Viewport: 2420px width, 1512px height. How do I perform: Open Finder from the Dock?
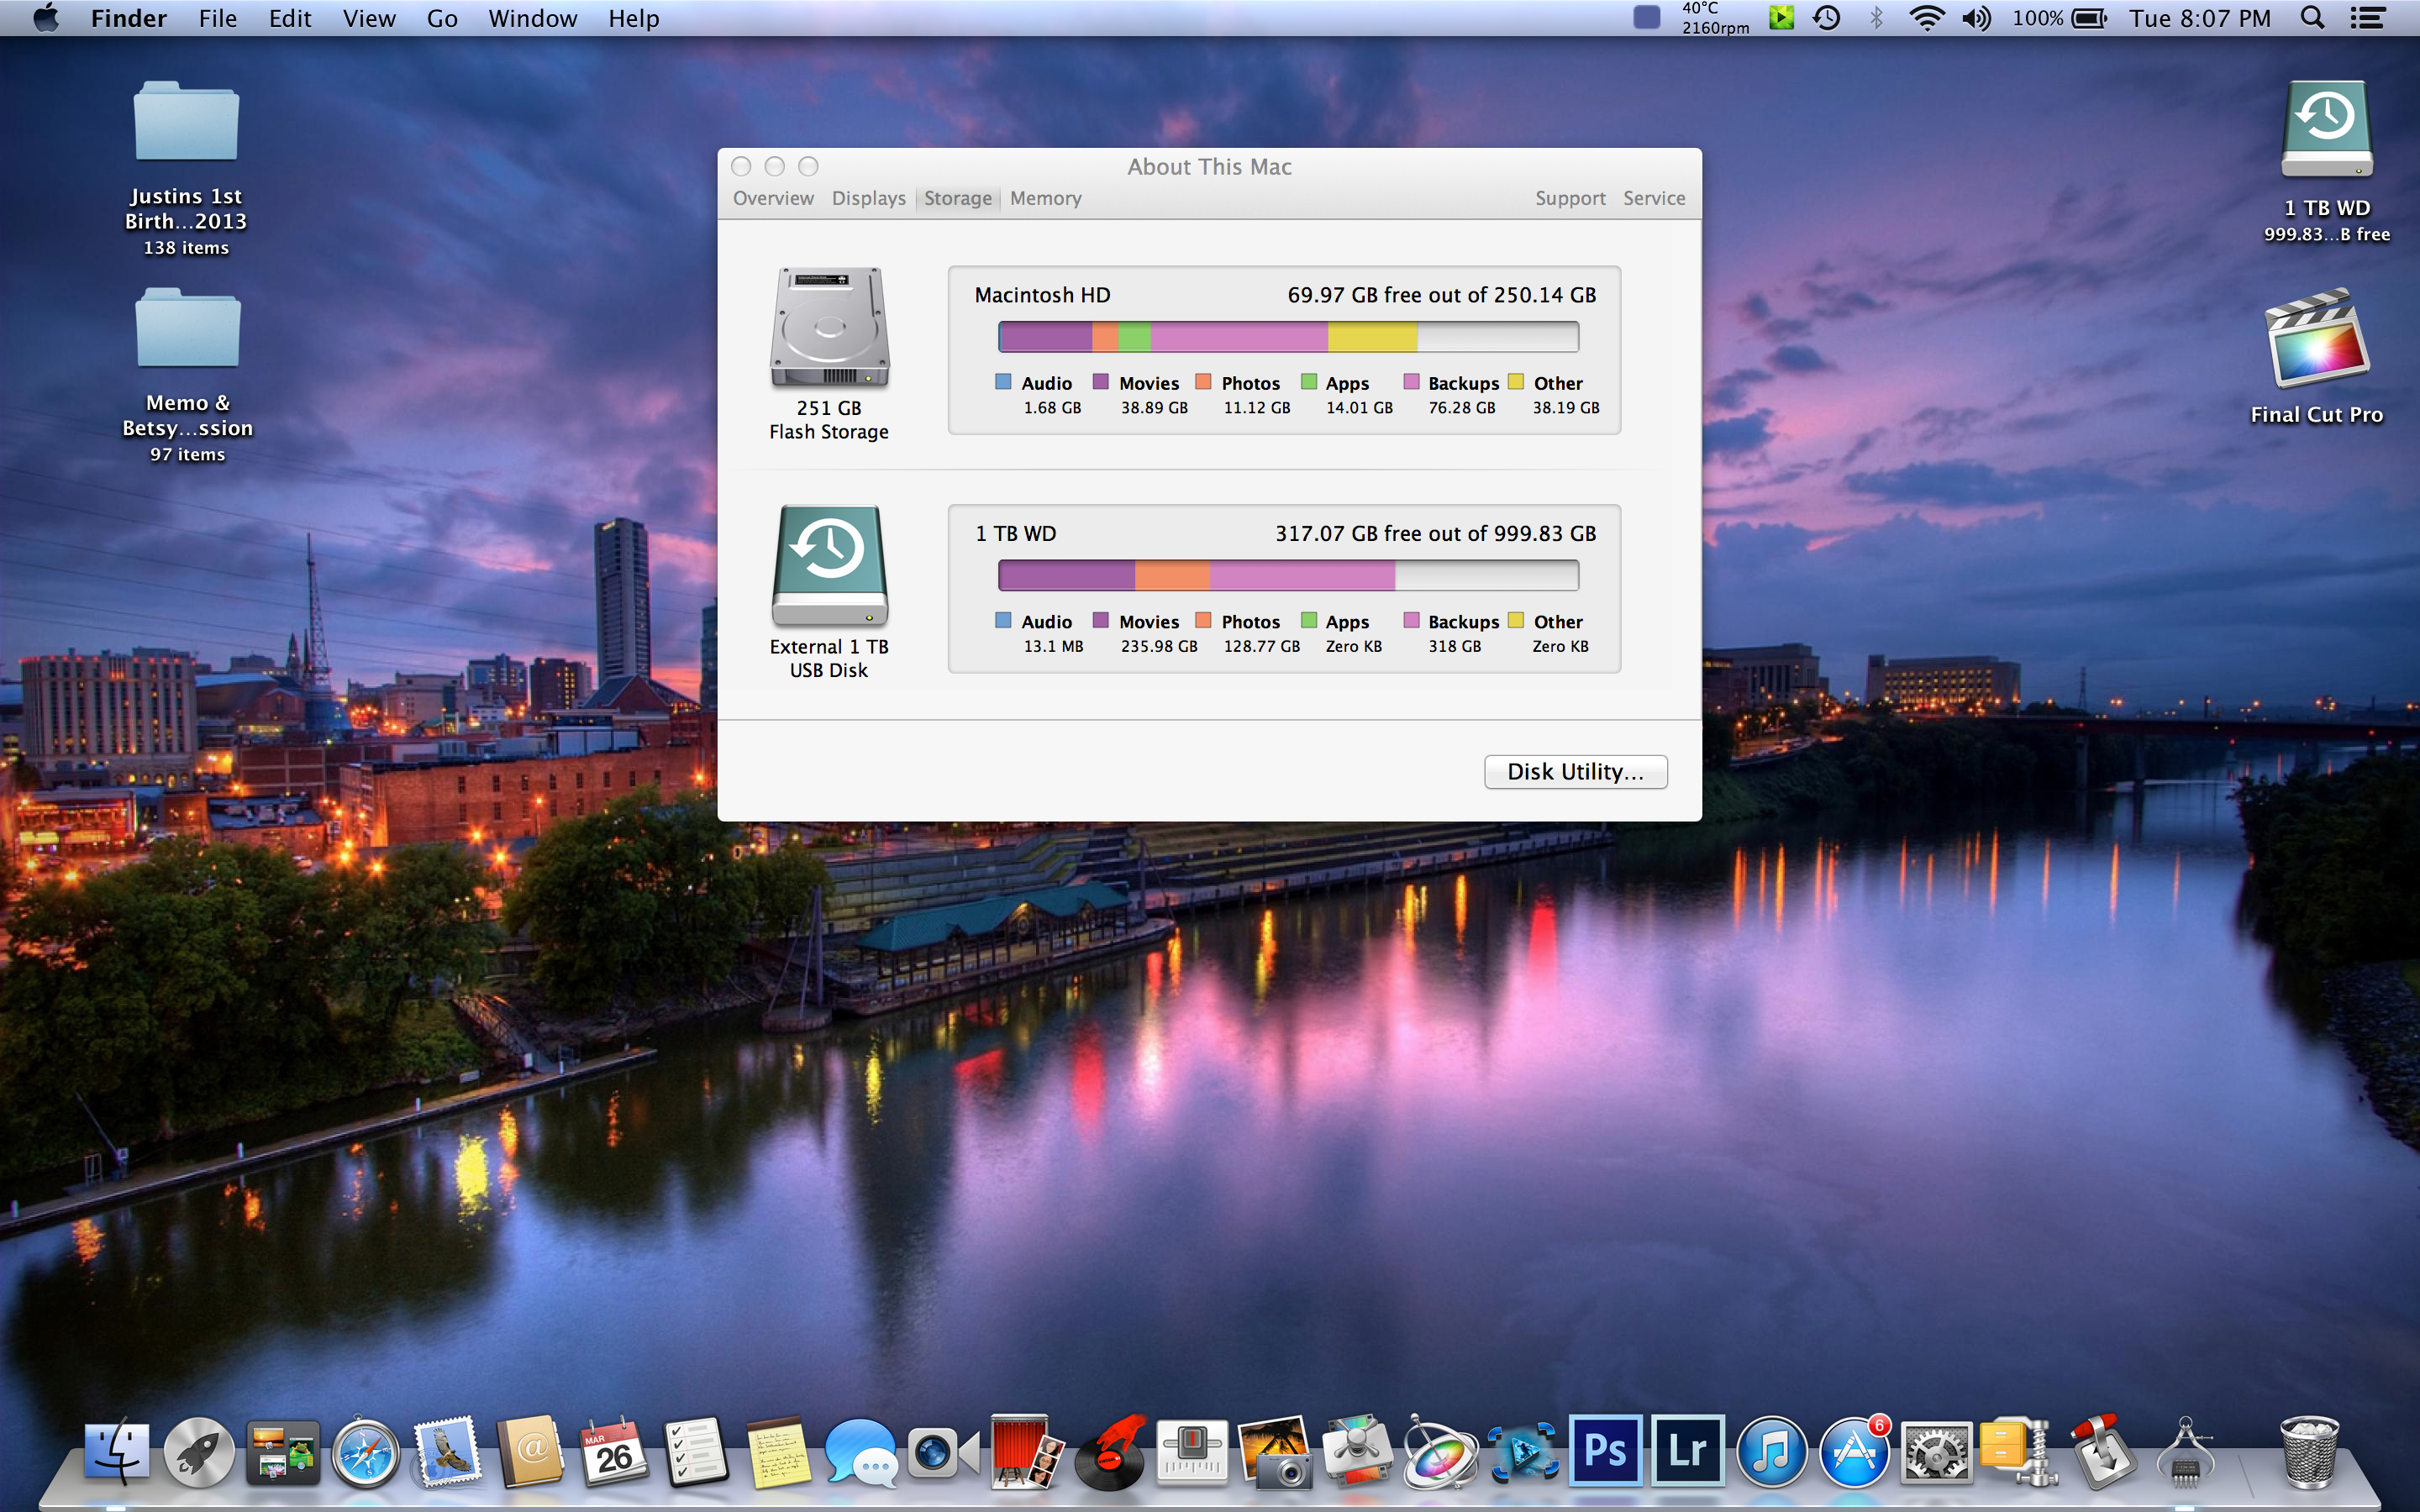[117, 1451]
